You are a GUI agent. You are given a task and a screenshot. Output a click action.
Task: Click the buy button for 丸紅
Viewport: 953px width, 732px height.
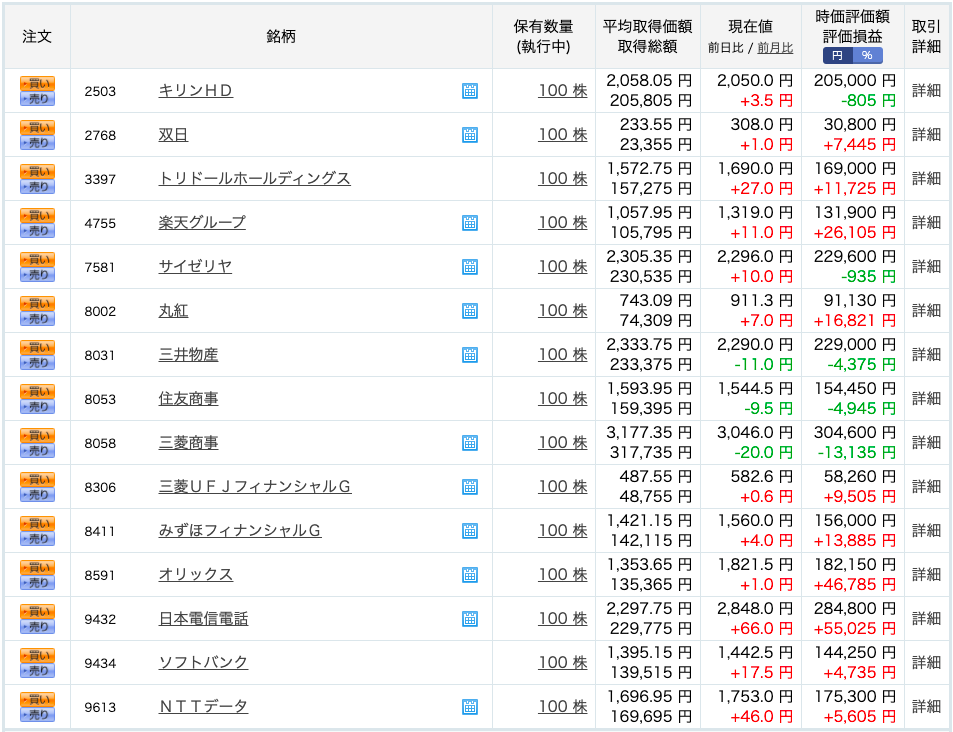point(37,303)
